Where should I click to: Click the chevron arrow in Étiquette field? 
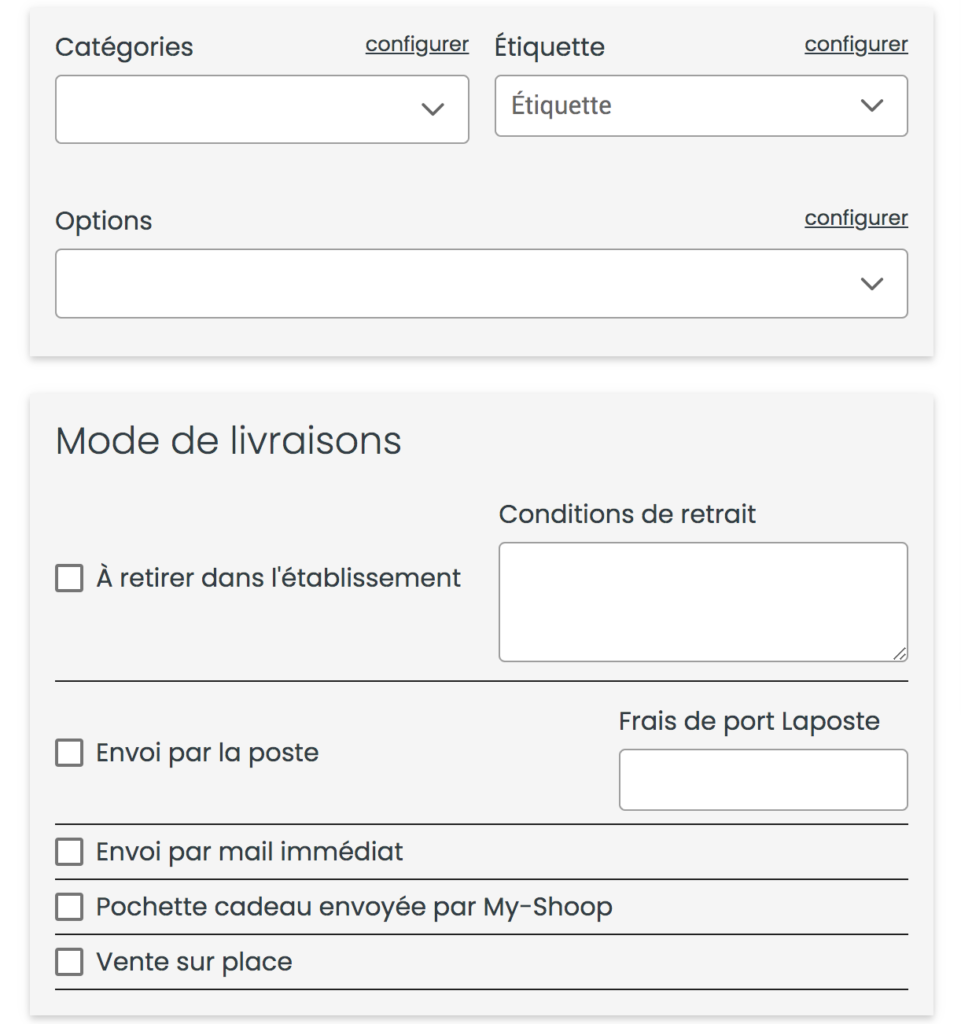click(872, 105)
